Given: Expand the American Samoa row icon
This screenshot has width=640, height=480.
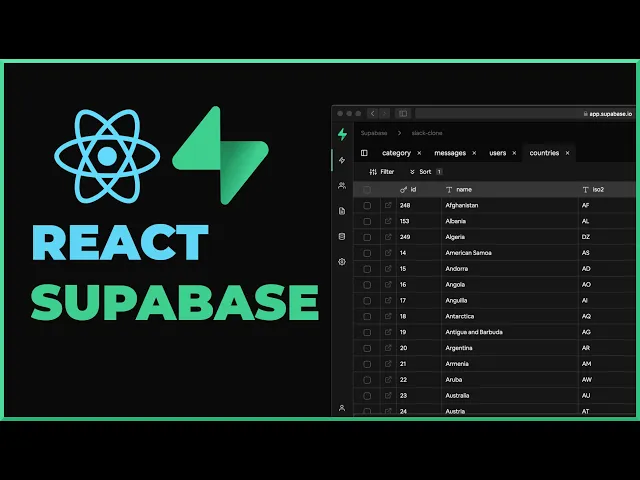Looking at the screenshot, I should [388, 253].
